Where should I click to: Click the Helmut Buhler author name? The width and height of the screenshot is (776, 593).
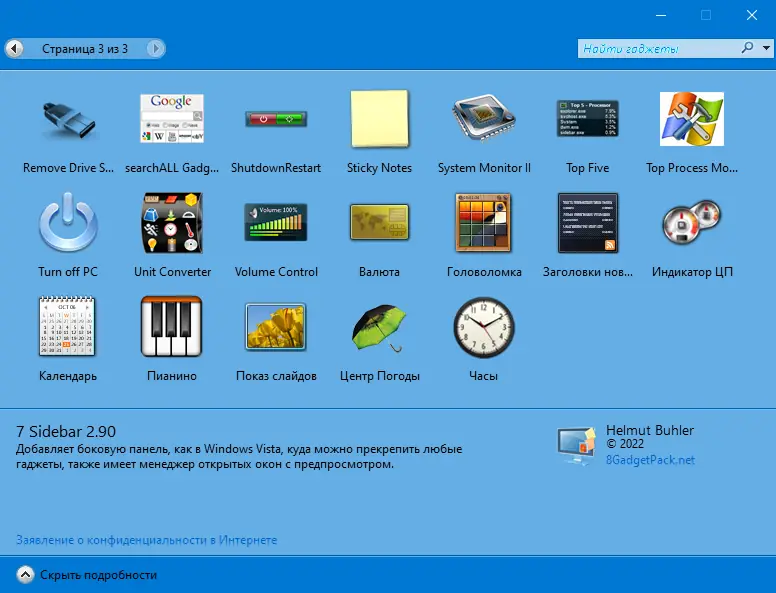click(x=650, y=430)
